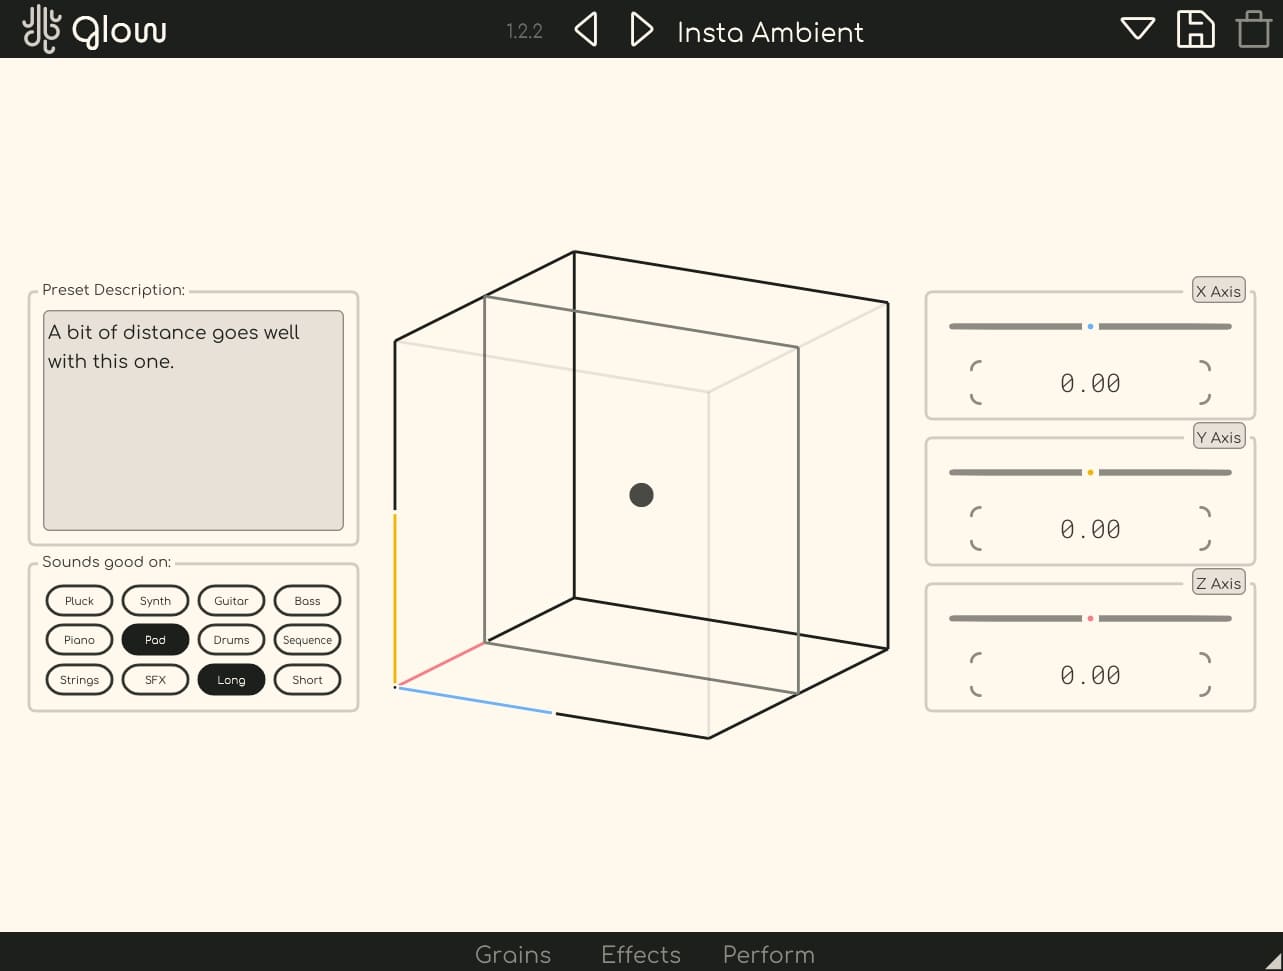1283x971 pixels.
Task: Enable the Sequence sound tag
Action: pyautogui.click(x=307, y=639)
